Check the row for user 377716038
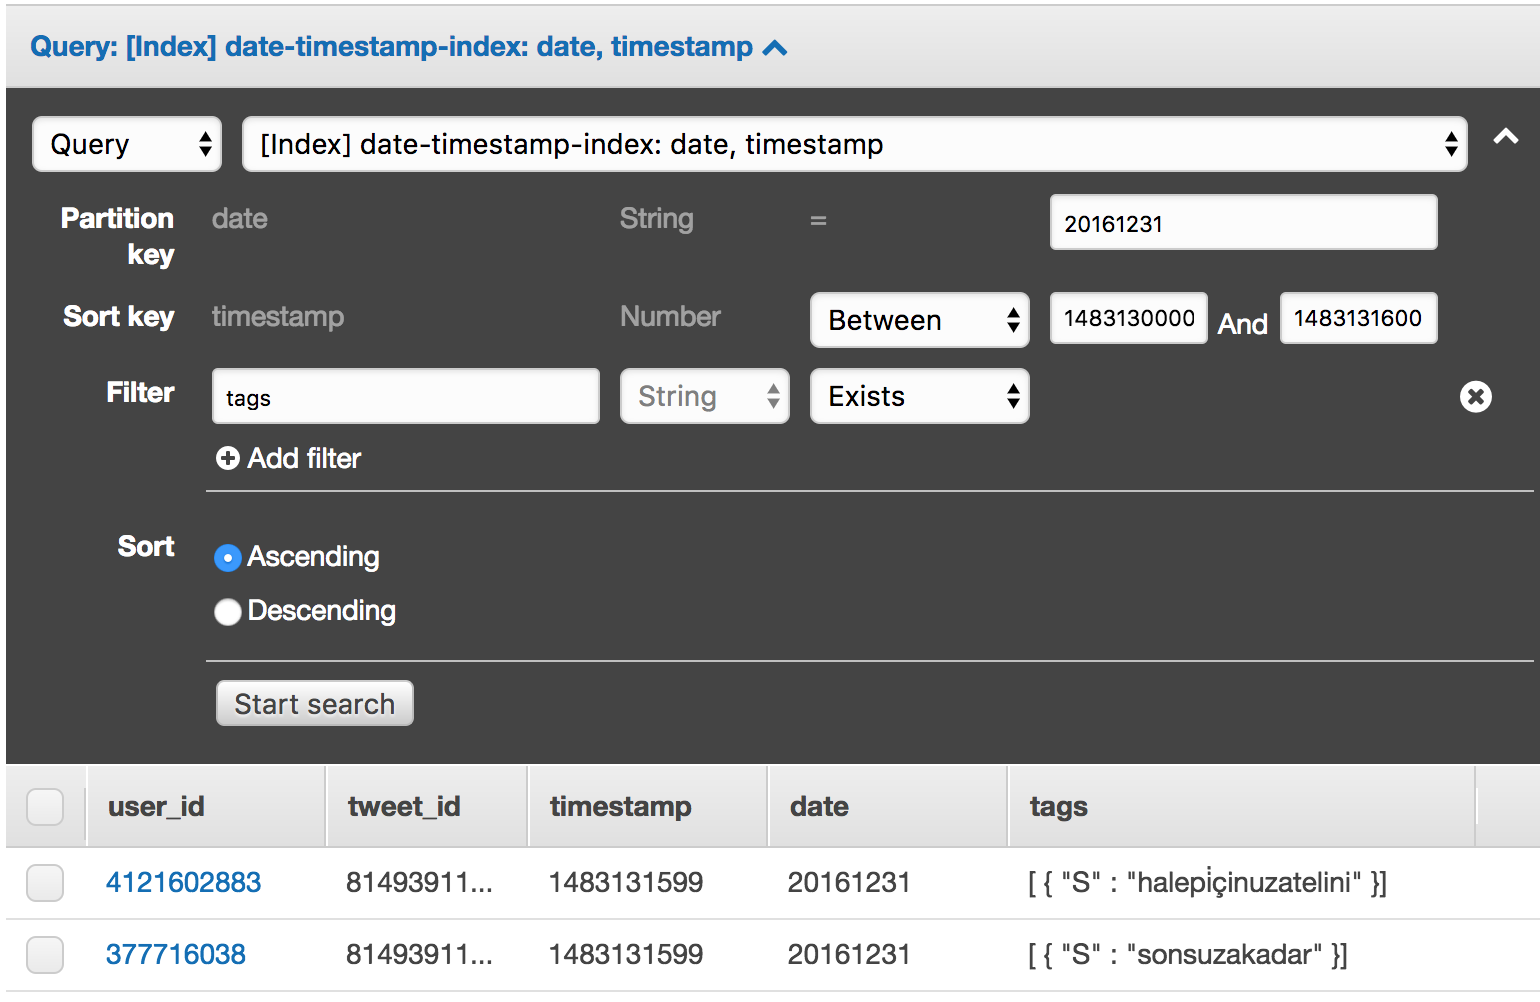Screen dimensions: 1540x1002 click(45, 954)
